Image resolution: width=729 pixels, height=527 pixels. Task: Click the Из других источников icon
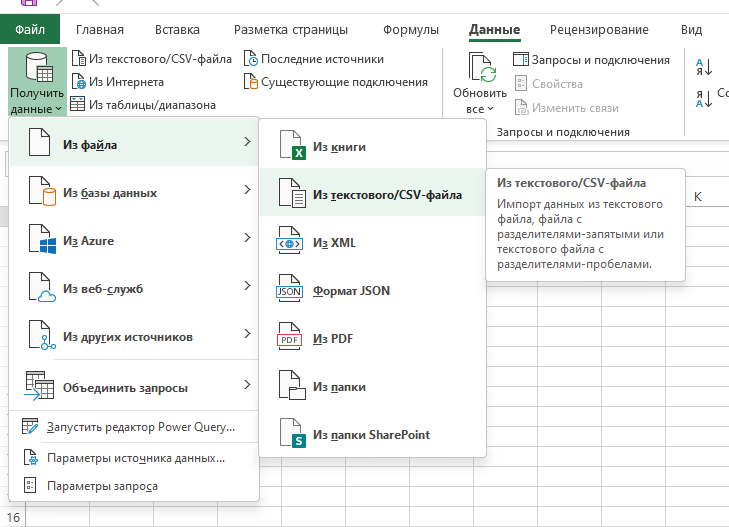click(42, 335)
